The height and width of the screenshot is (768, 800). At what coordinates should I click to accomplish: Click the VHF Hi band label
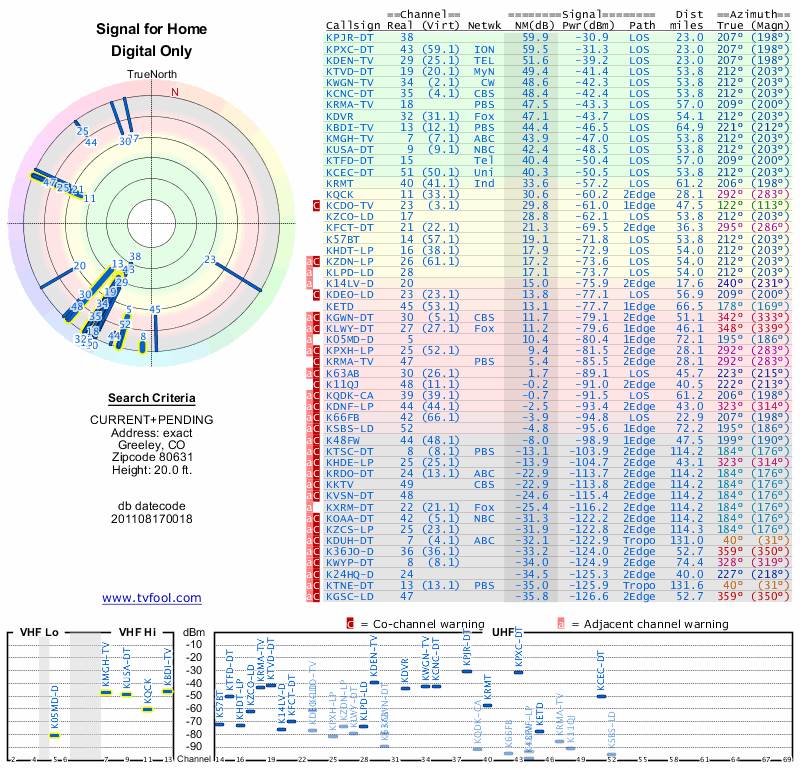137,632
